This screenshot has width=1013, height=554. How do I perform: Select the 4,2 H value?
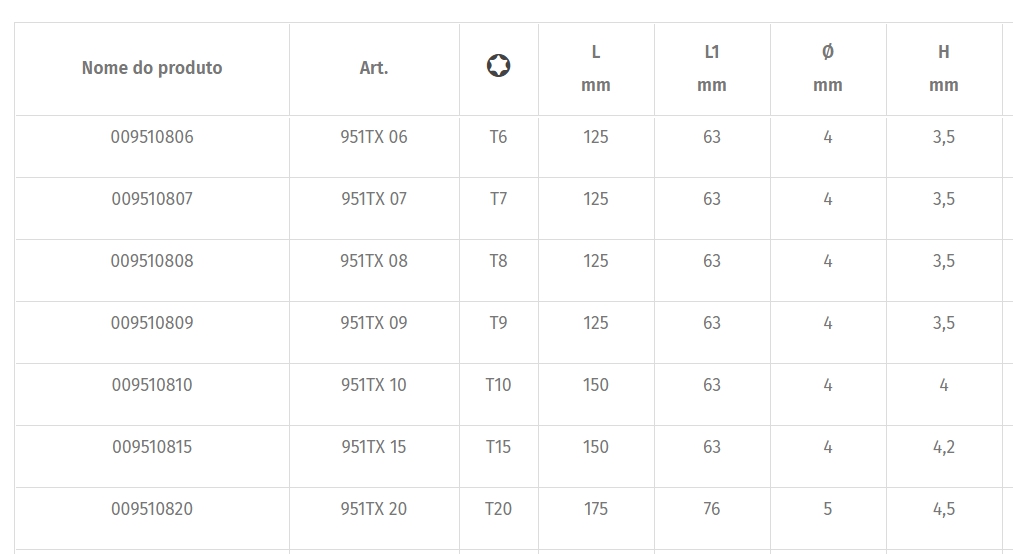pyautogui.click(x=944, y=447)
